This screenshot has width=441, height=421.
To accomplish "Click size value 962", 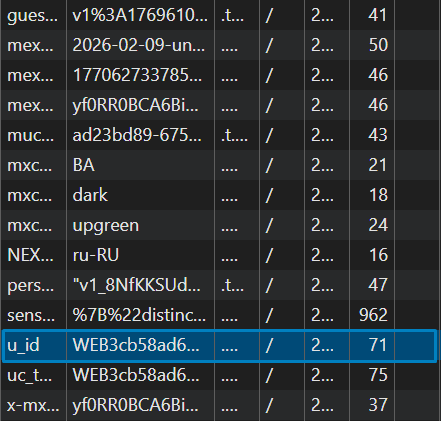I will [x=373, y=315].
